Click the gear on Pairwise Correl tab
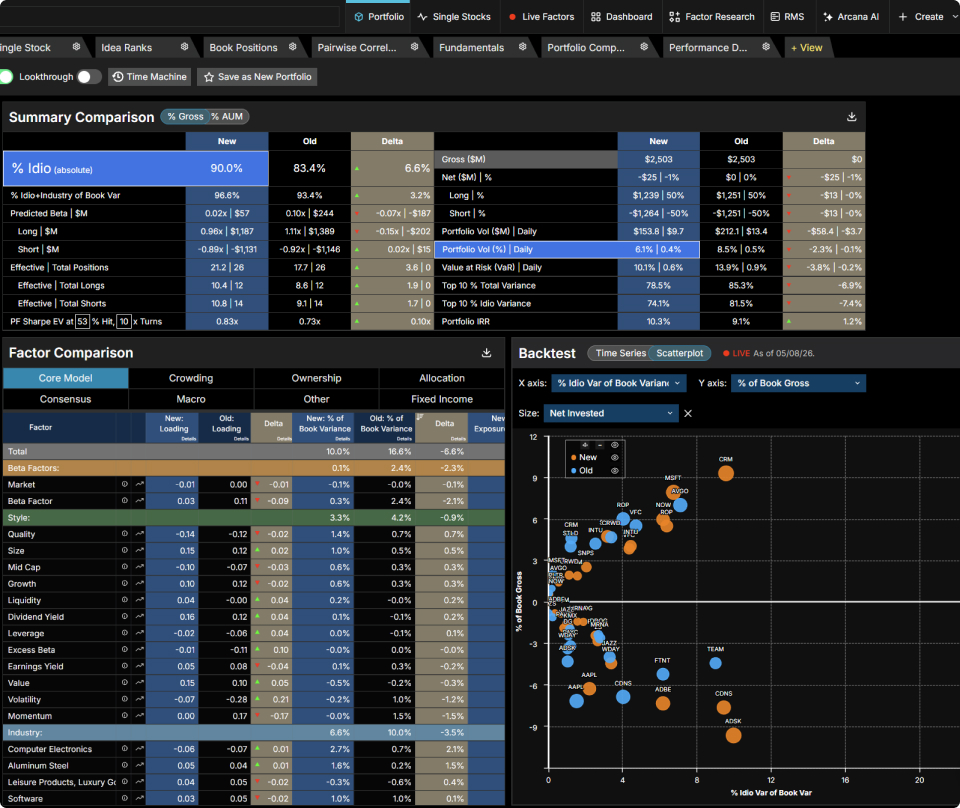 click(x=414, y=47)
